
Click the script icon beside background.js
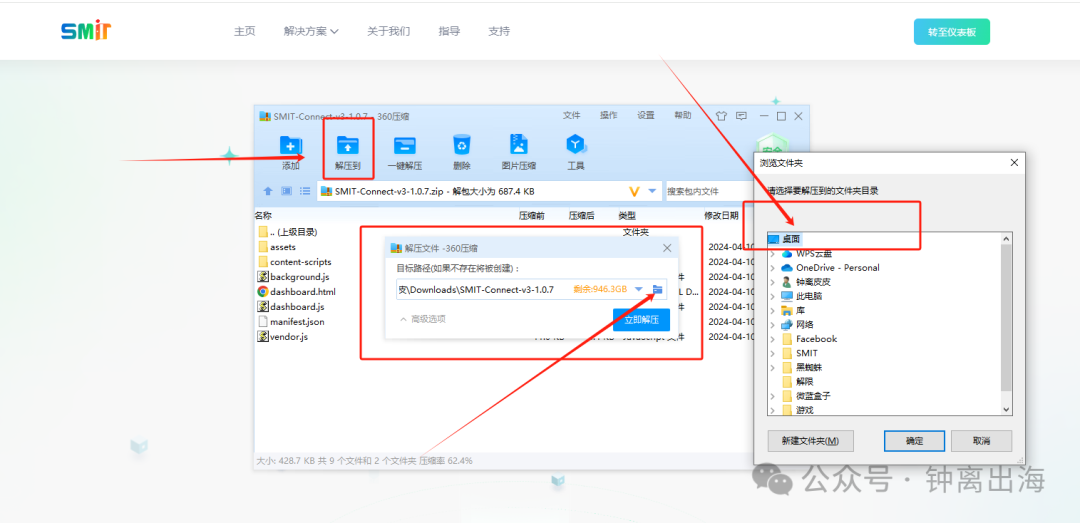(262, 276)
